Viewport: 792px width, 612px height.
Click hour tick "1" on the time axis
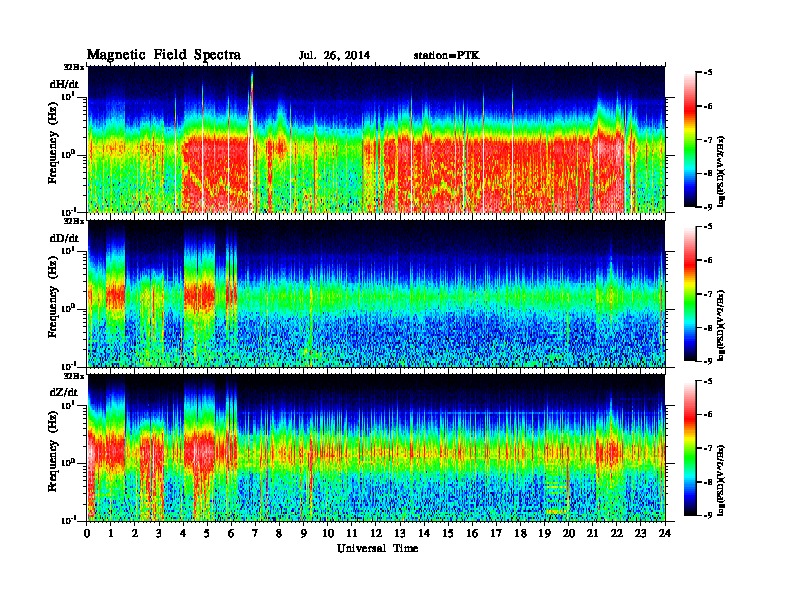111,533
